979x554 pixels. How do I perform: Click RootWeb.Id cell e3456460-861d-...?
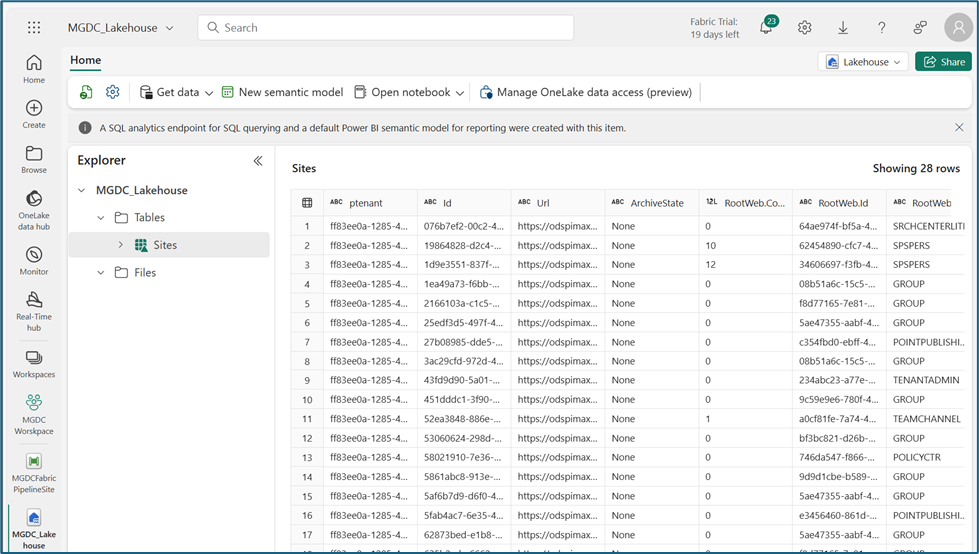(x=838, y=515)
